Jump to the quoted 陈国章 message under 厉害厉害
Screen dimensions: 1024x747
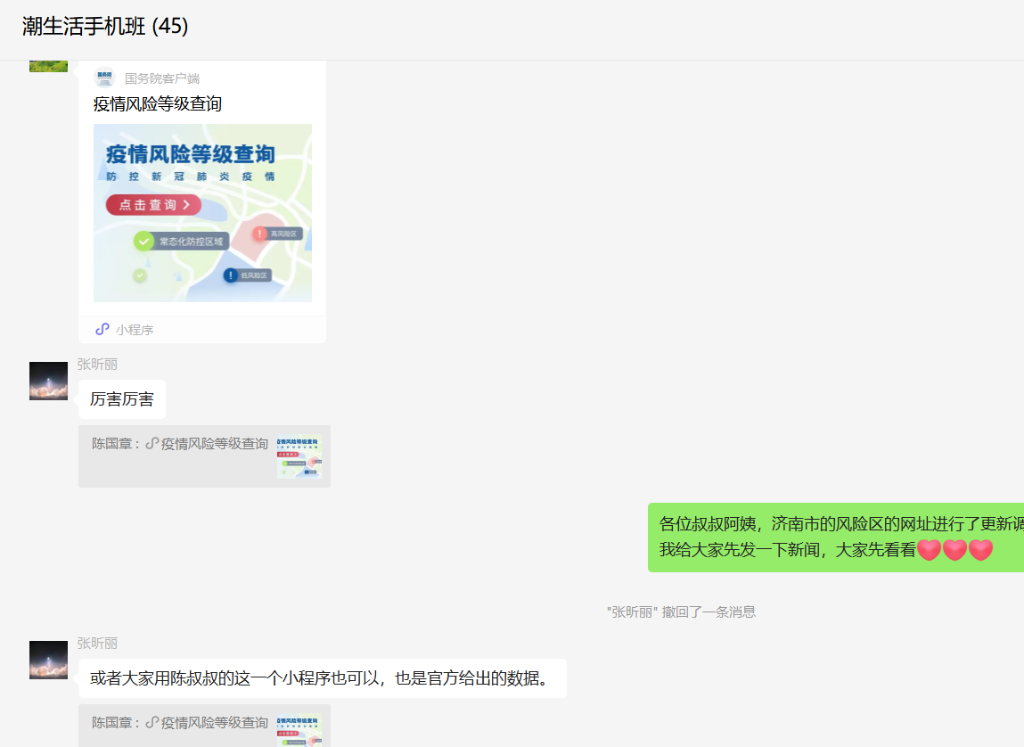click(x=180, y=444)
